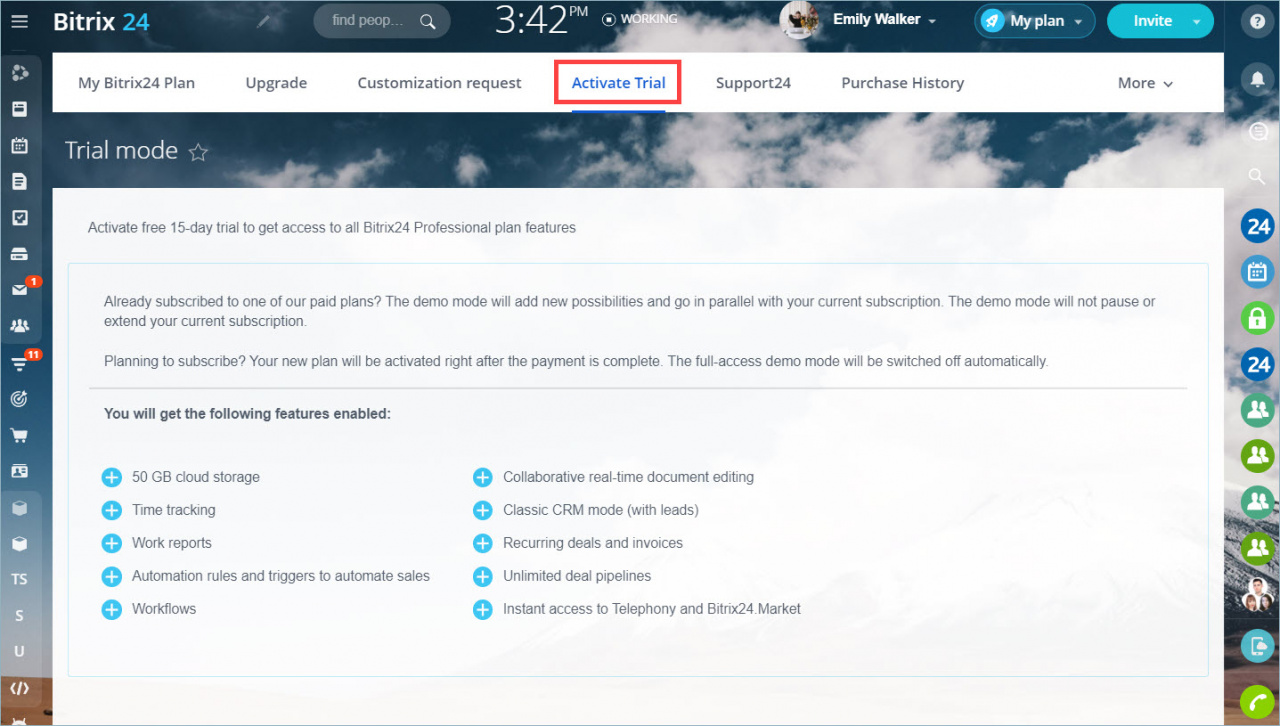Screen dimensions: 1280x726
Task: Click plus icon next to Work reports
Action: point(112,544)
